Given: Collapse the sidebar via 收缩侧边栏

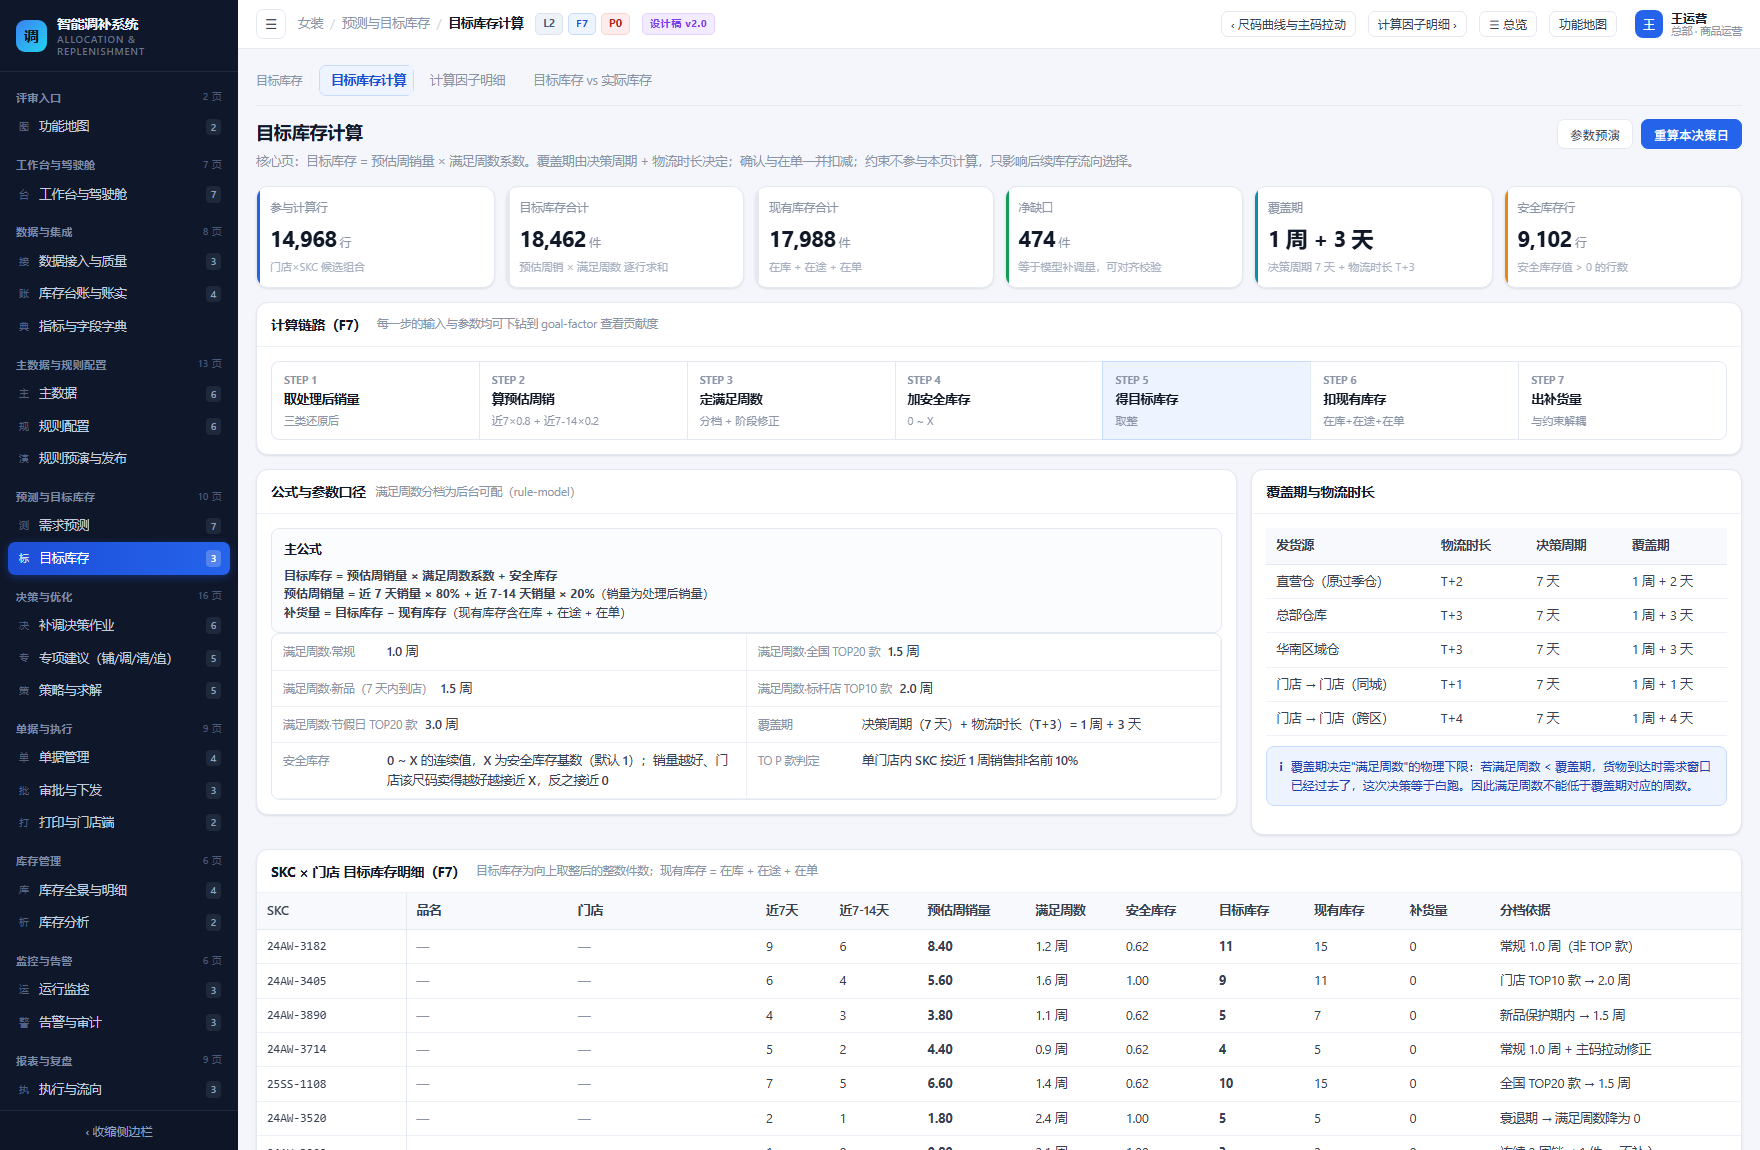Looking at the screenshot, I should 119,1132.
